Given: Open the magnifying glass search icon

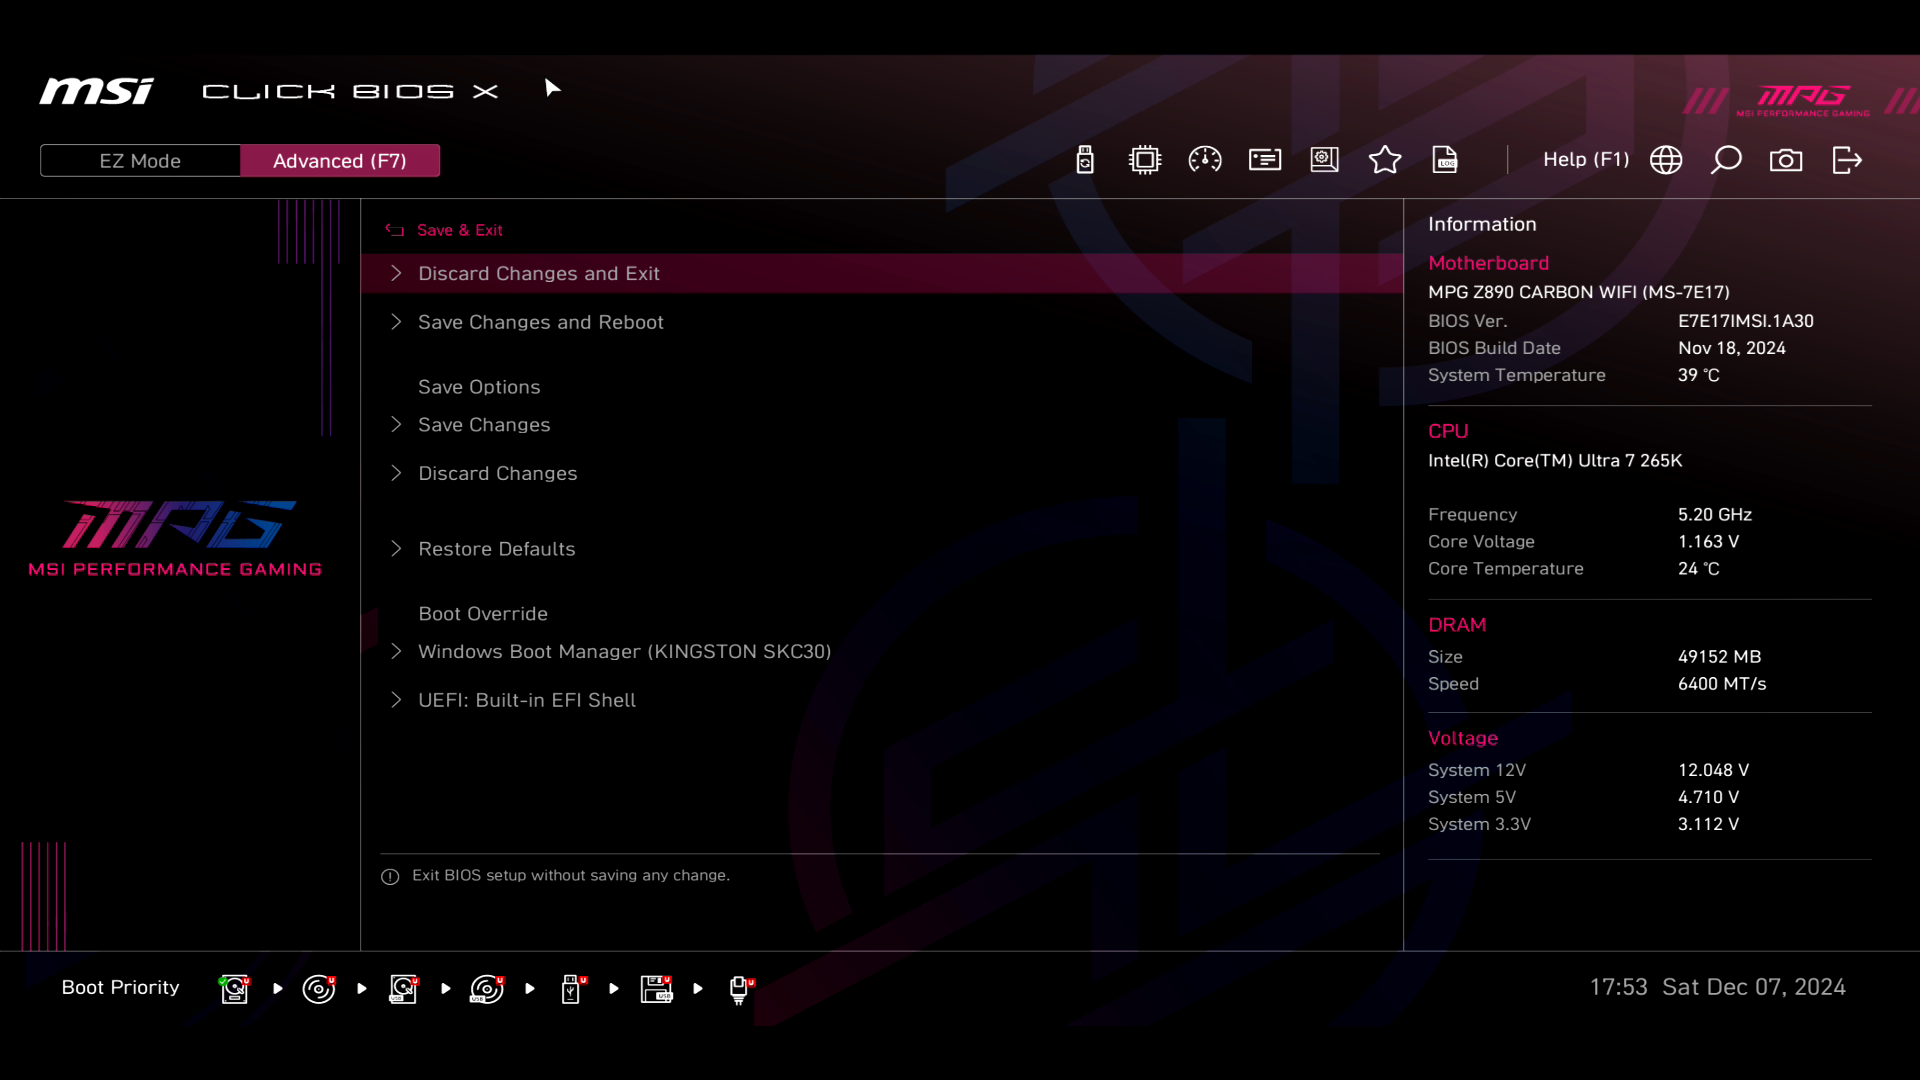Looking at the screenshot, I should click(x=1726, y=160).
